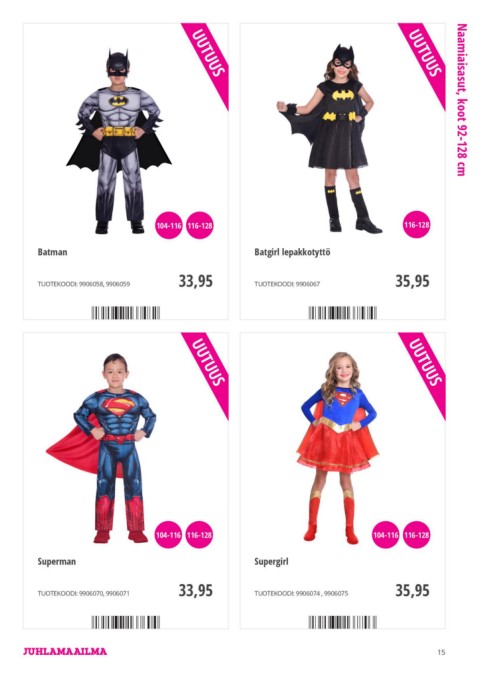Viewport: 480px width, 679px height.
Task: Click the Supergirl costume product image
Action: (x=337, y=448)
